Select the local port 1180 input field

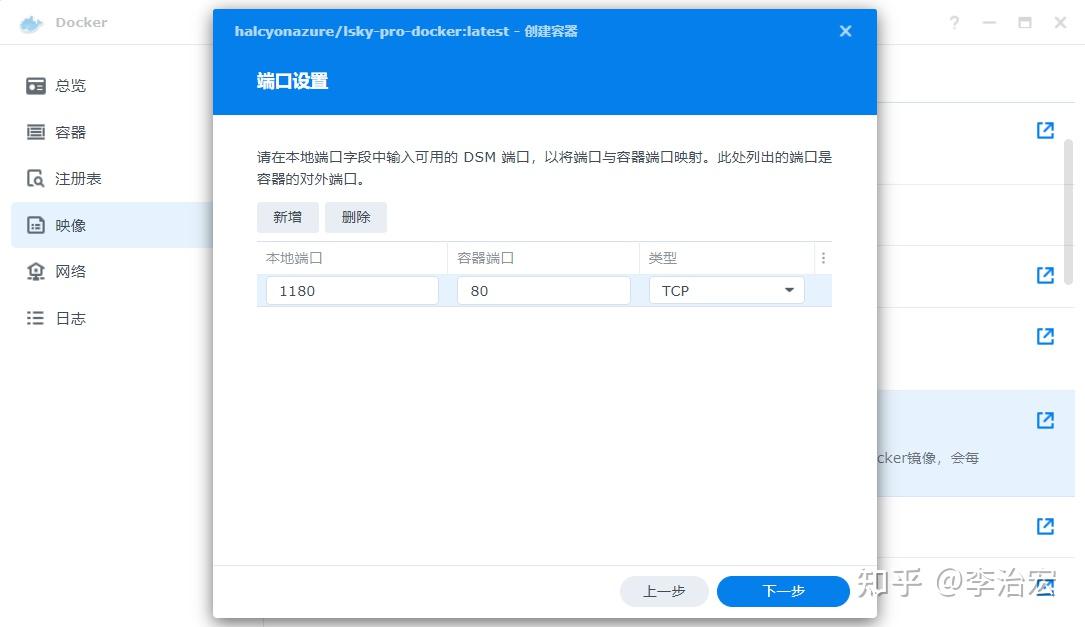[351, 290]
